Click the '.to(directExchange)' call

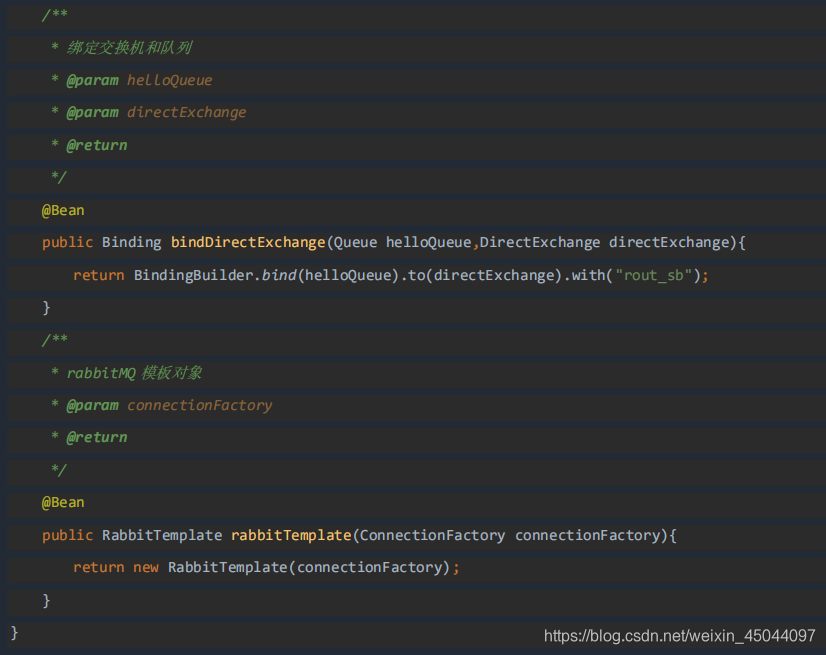point(481,275)
